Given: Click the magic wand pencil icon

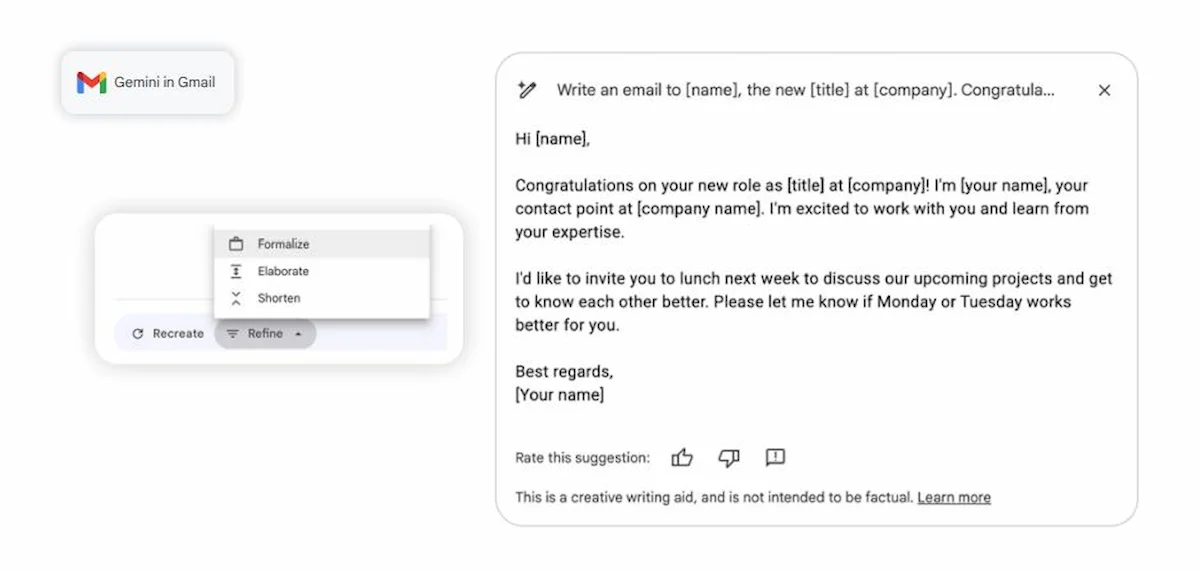Looking at the screenshot, I should click(x=527, y=90).
